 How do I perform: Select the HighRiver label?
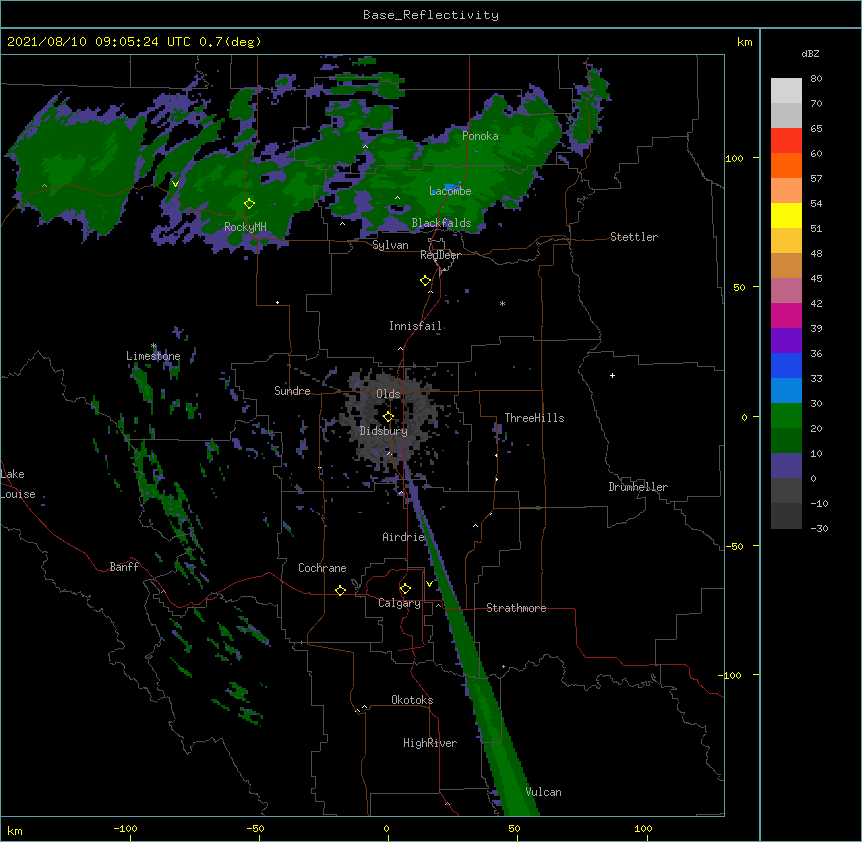[x=430, y=743]
